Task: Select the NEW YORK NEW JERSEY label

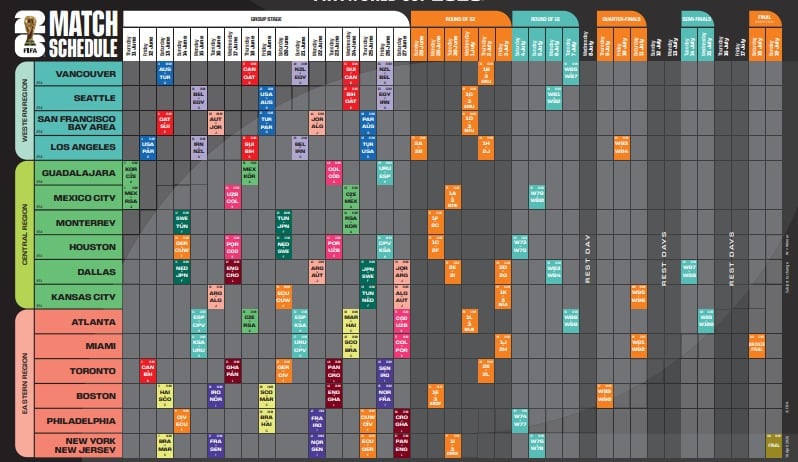Action: click(78, 445)
